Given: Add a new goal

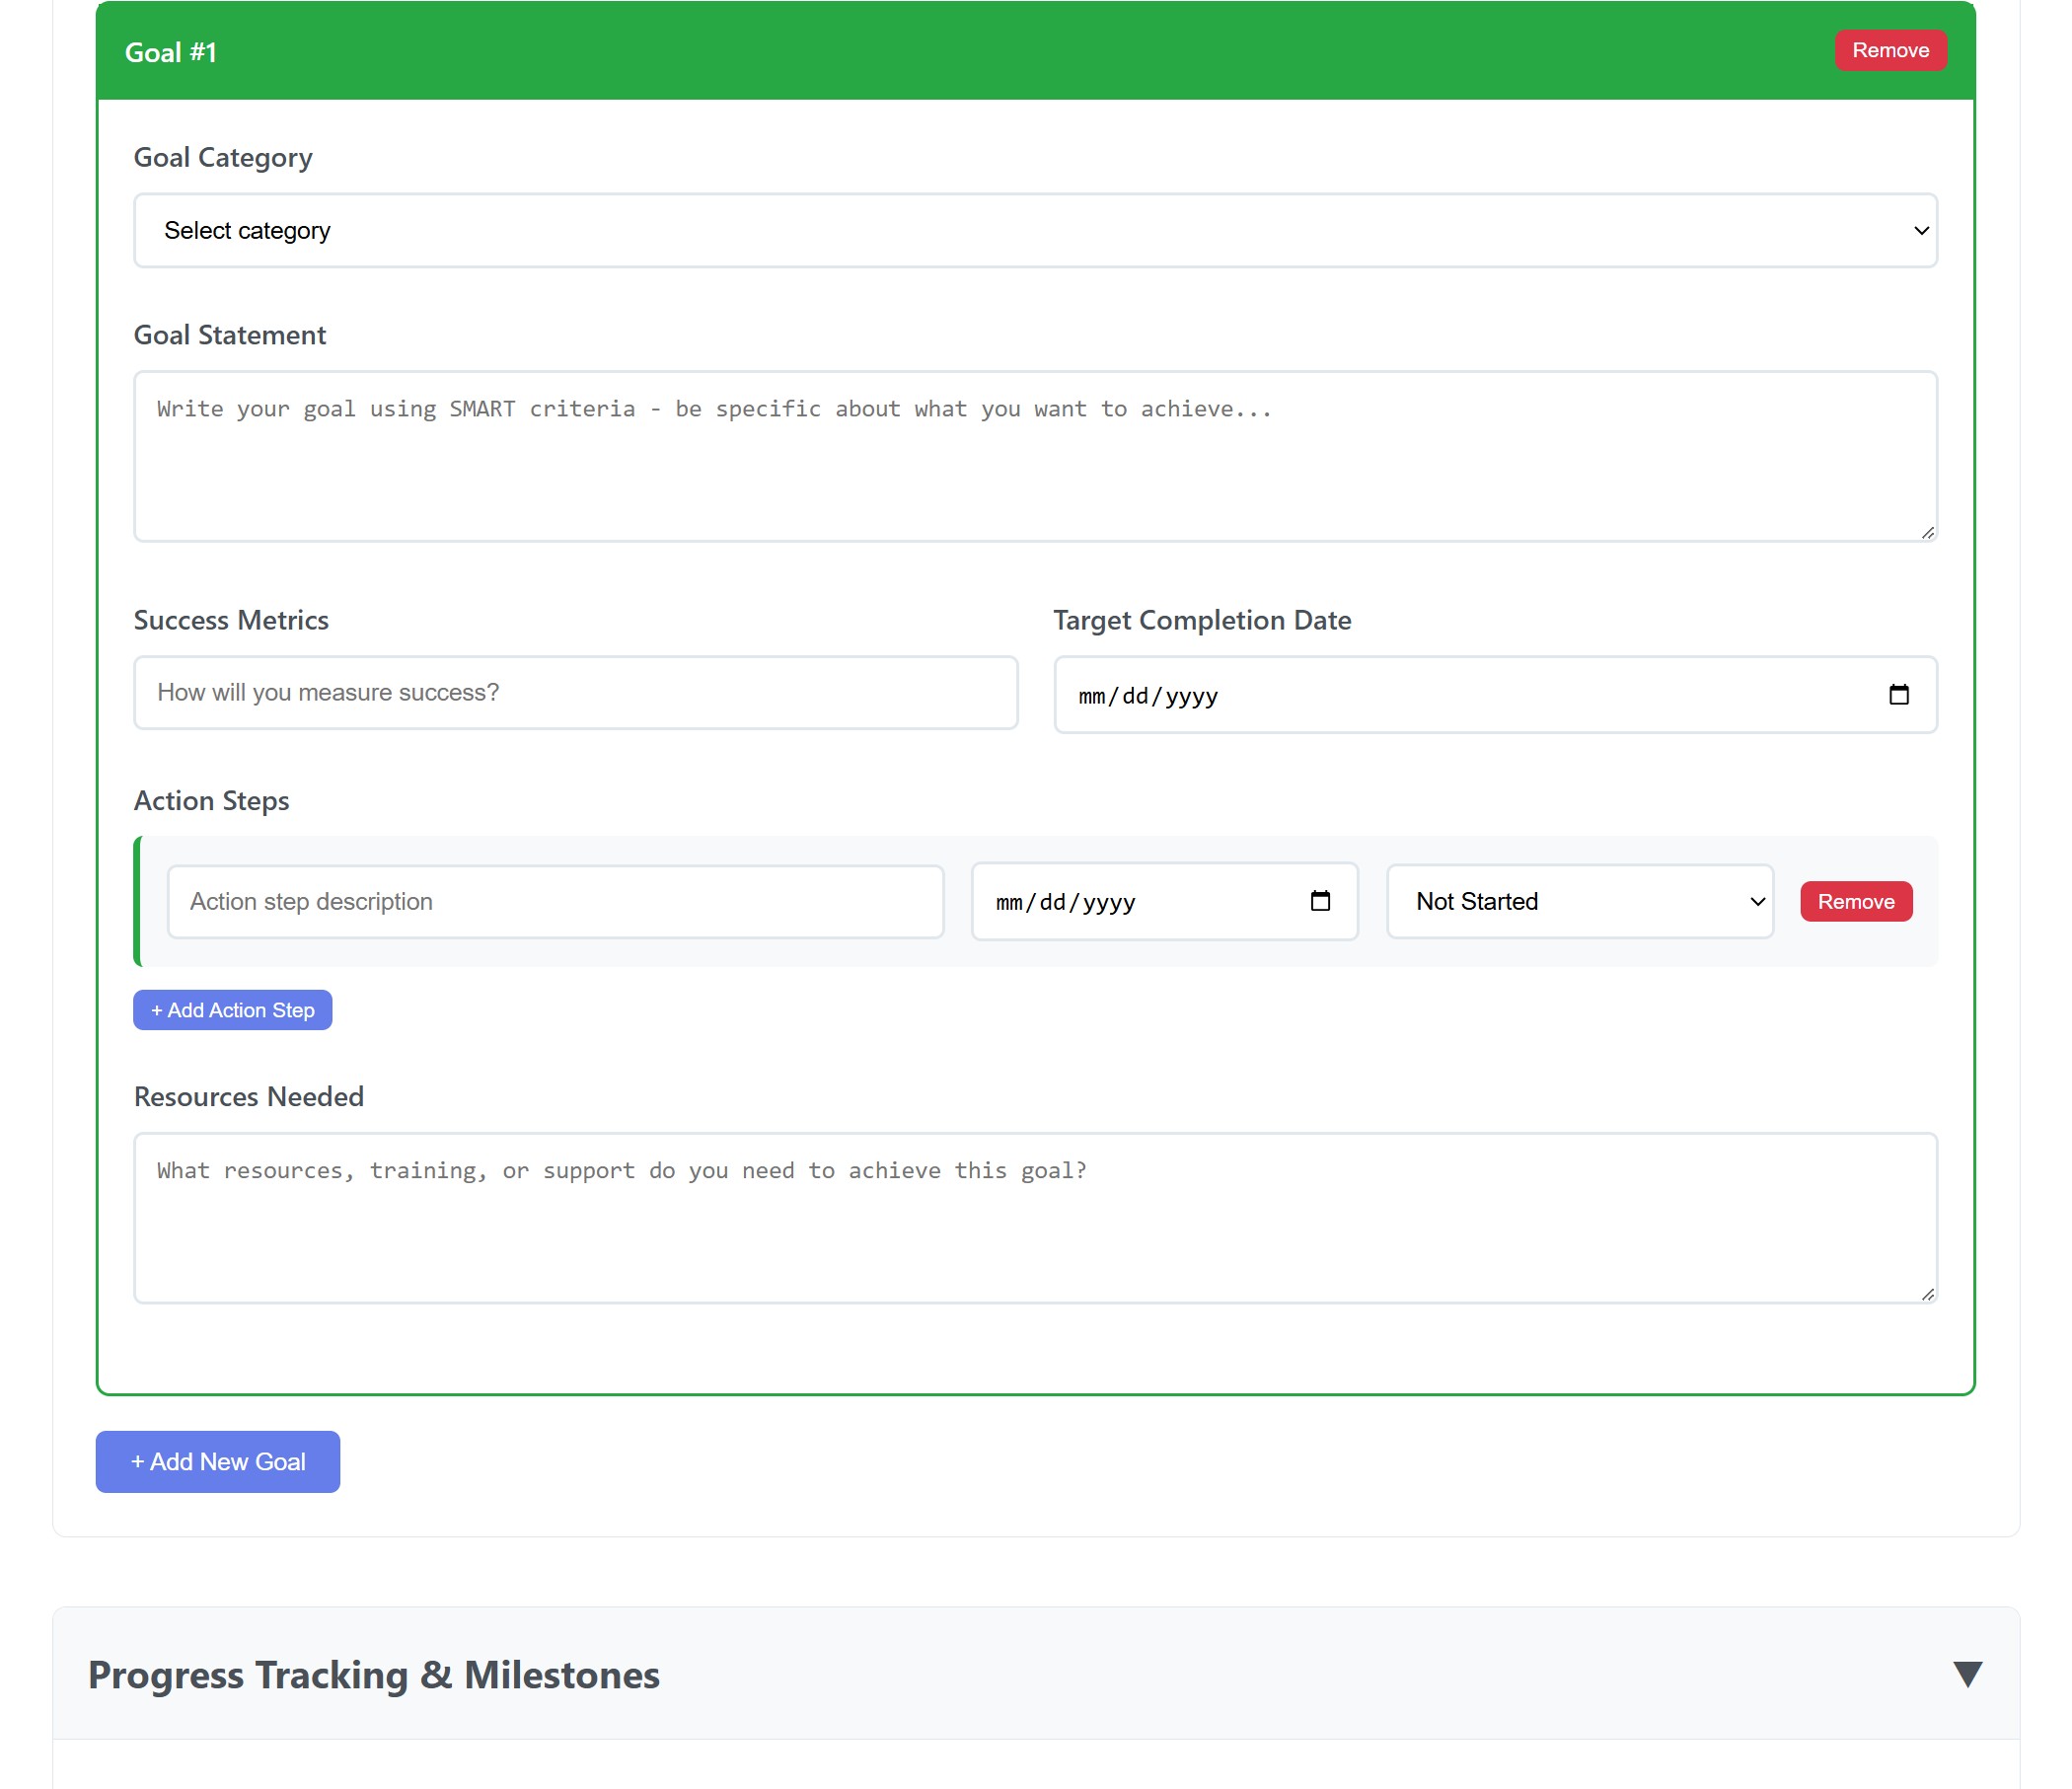Looking at the screenshot, I should (217, 1461).
